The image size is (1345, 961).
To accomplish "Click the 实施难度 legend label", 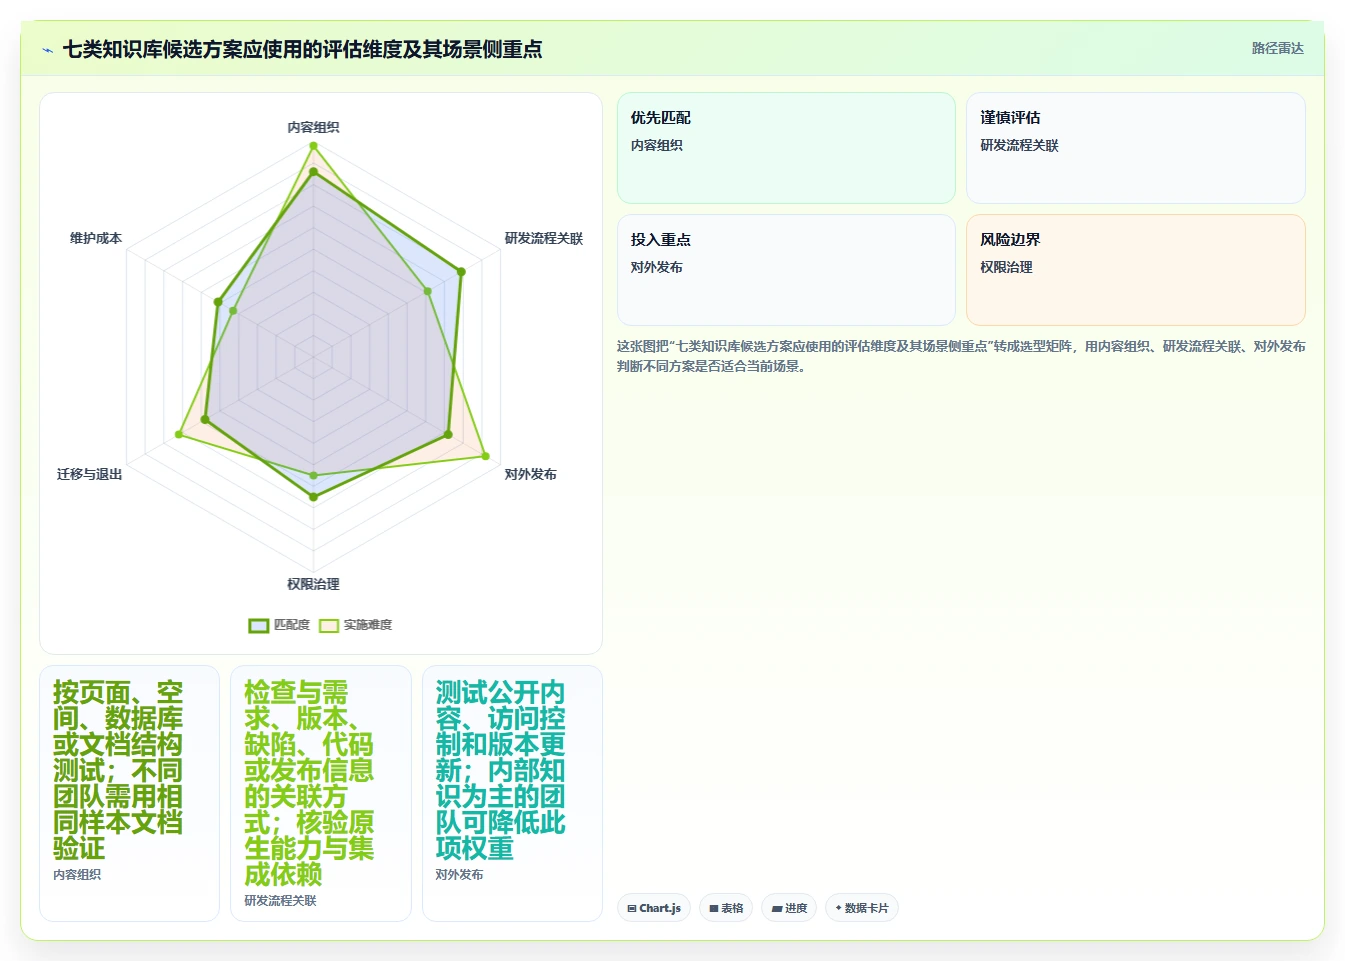I will (368, 625).
